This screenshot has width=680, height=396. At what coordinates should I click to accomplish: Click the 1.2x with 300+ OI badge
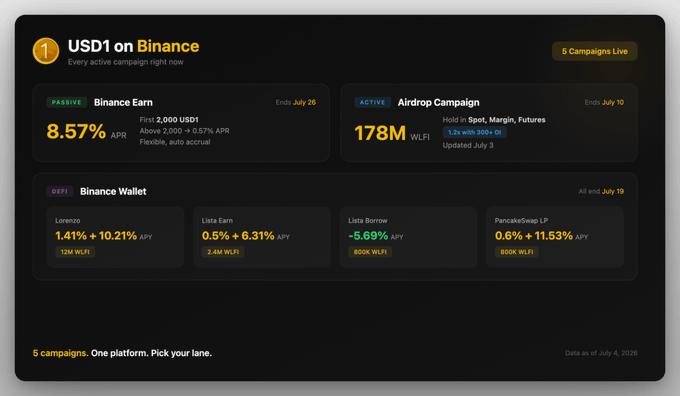point(474,132)
